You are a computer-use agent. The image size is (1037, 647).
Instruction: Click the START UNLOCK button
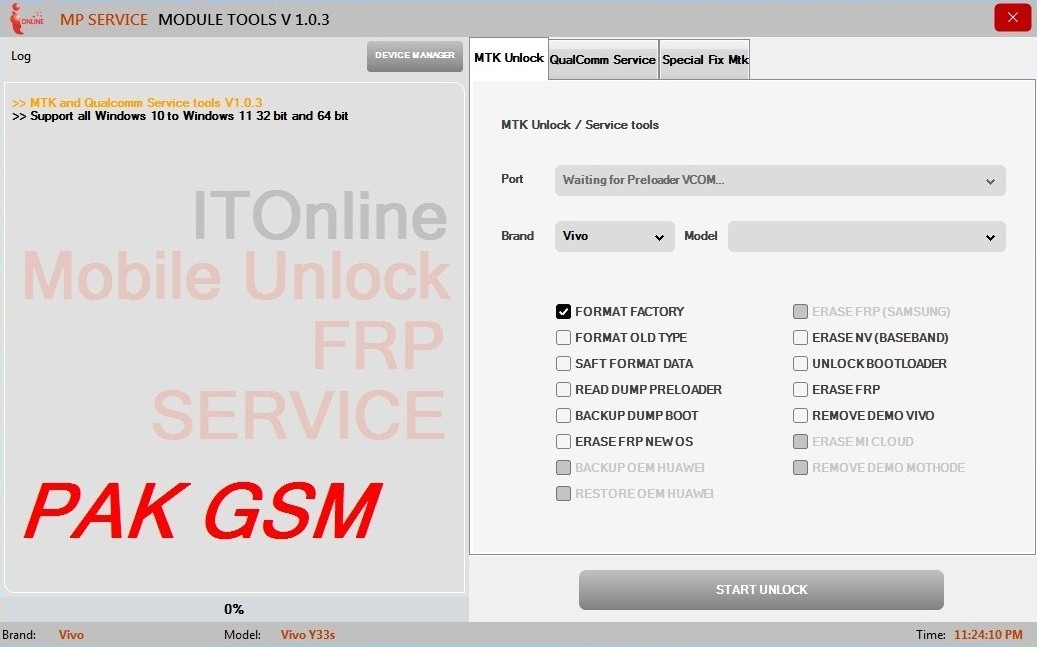pyautogui.click(x=761, y=589)
